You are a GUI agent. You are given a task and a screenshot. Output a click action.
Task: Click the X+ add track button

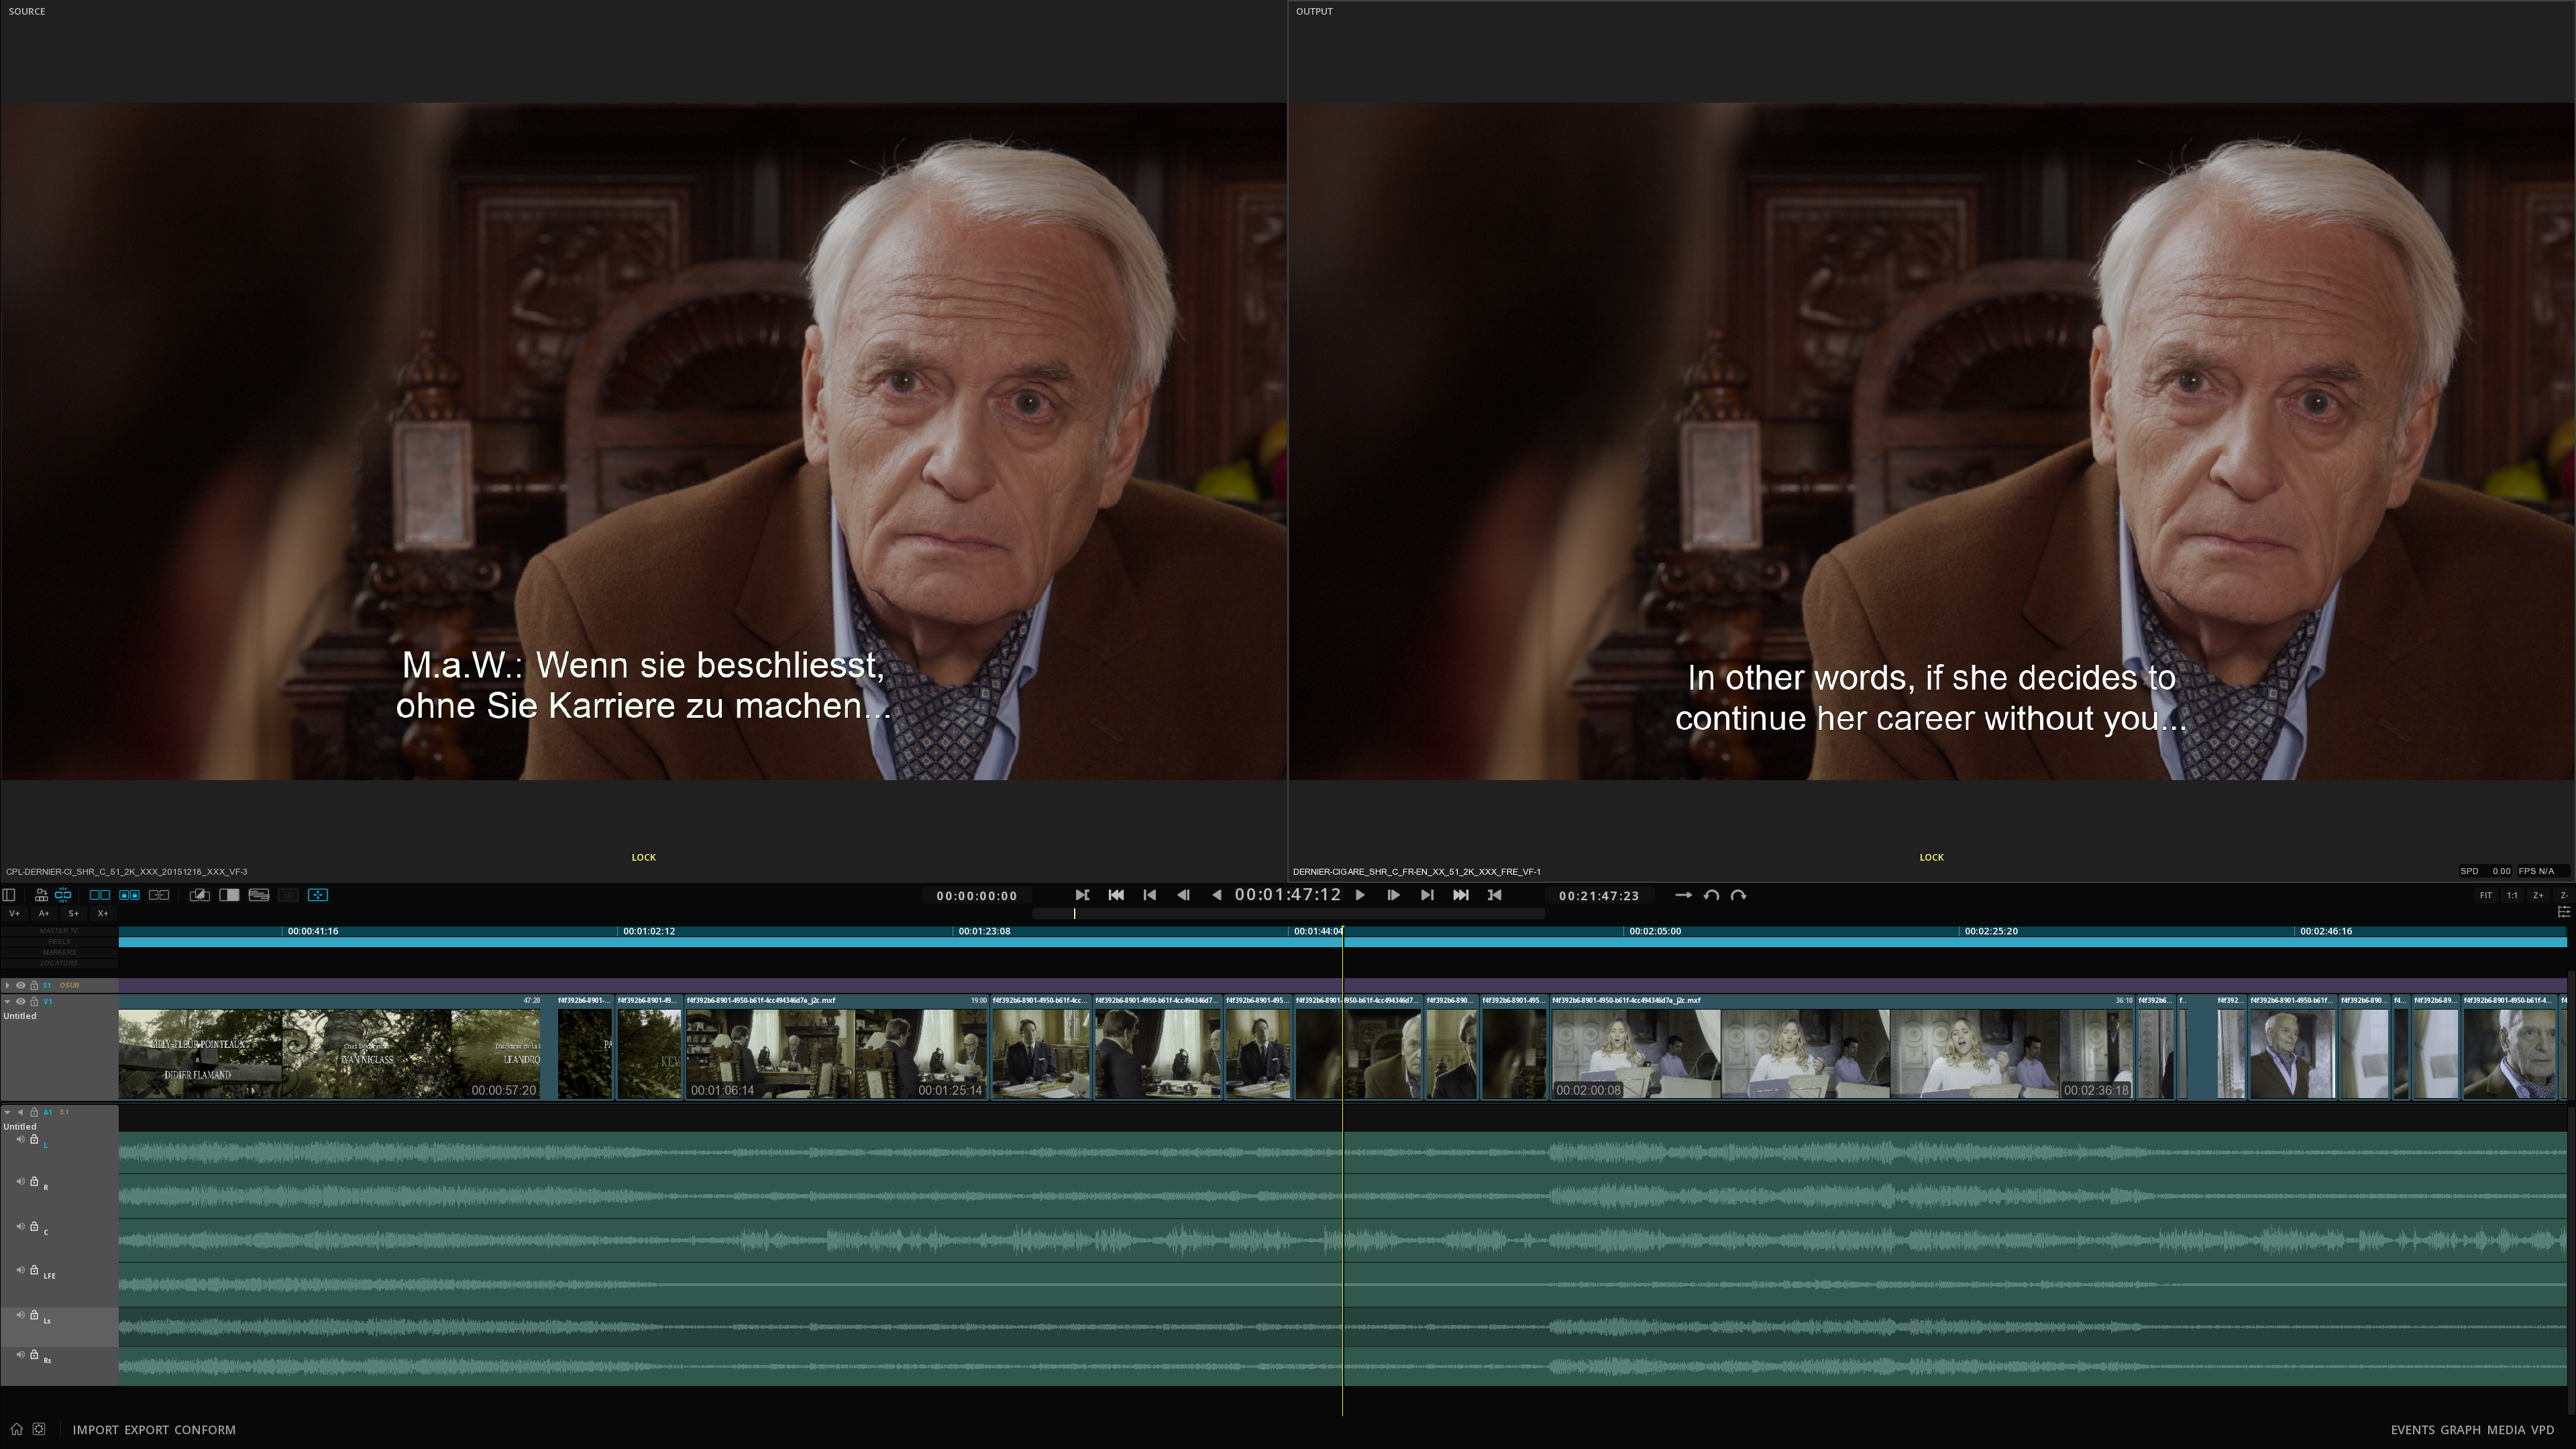point(102,913)
